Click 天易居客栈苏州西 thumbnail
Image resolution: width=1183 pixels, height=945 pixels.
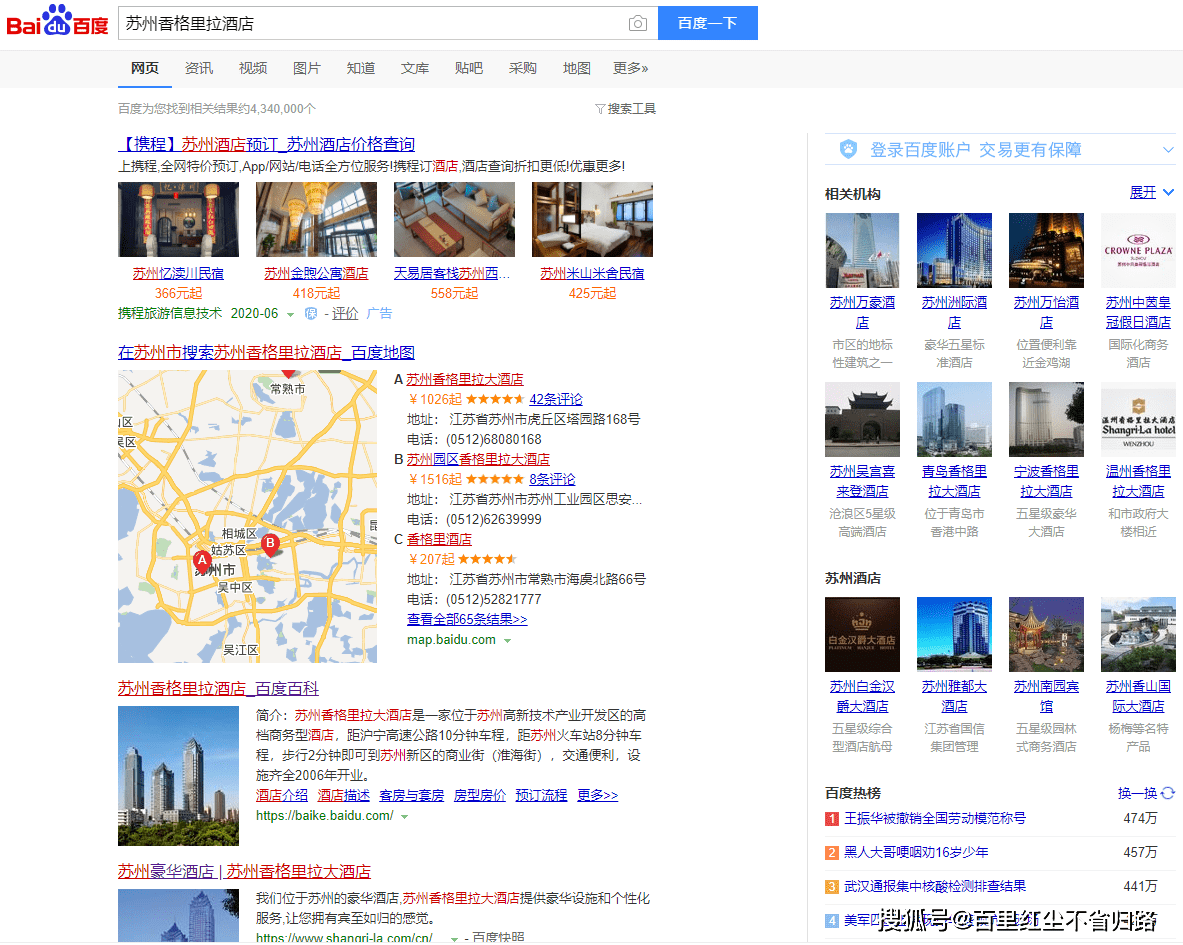454,219
